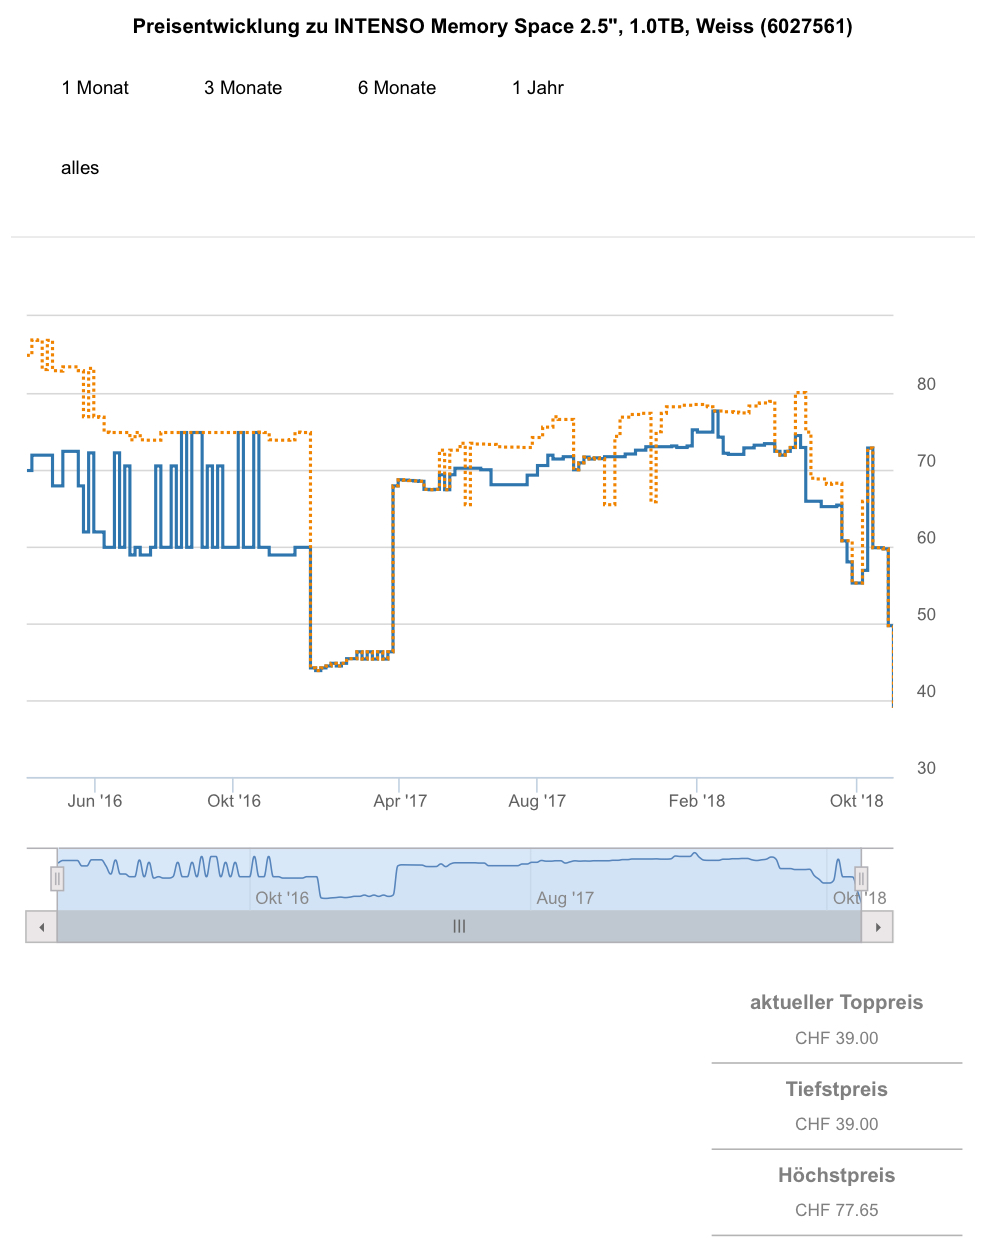
Task: Click the Feb '18 axis label
Action: pyautogui.click(x=697, y=801)
